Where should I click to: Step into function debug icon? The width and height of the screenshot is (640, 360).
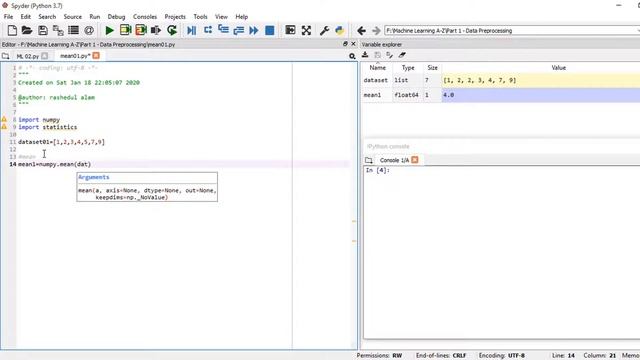click(x=223, y=30)
